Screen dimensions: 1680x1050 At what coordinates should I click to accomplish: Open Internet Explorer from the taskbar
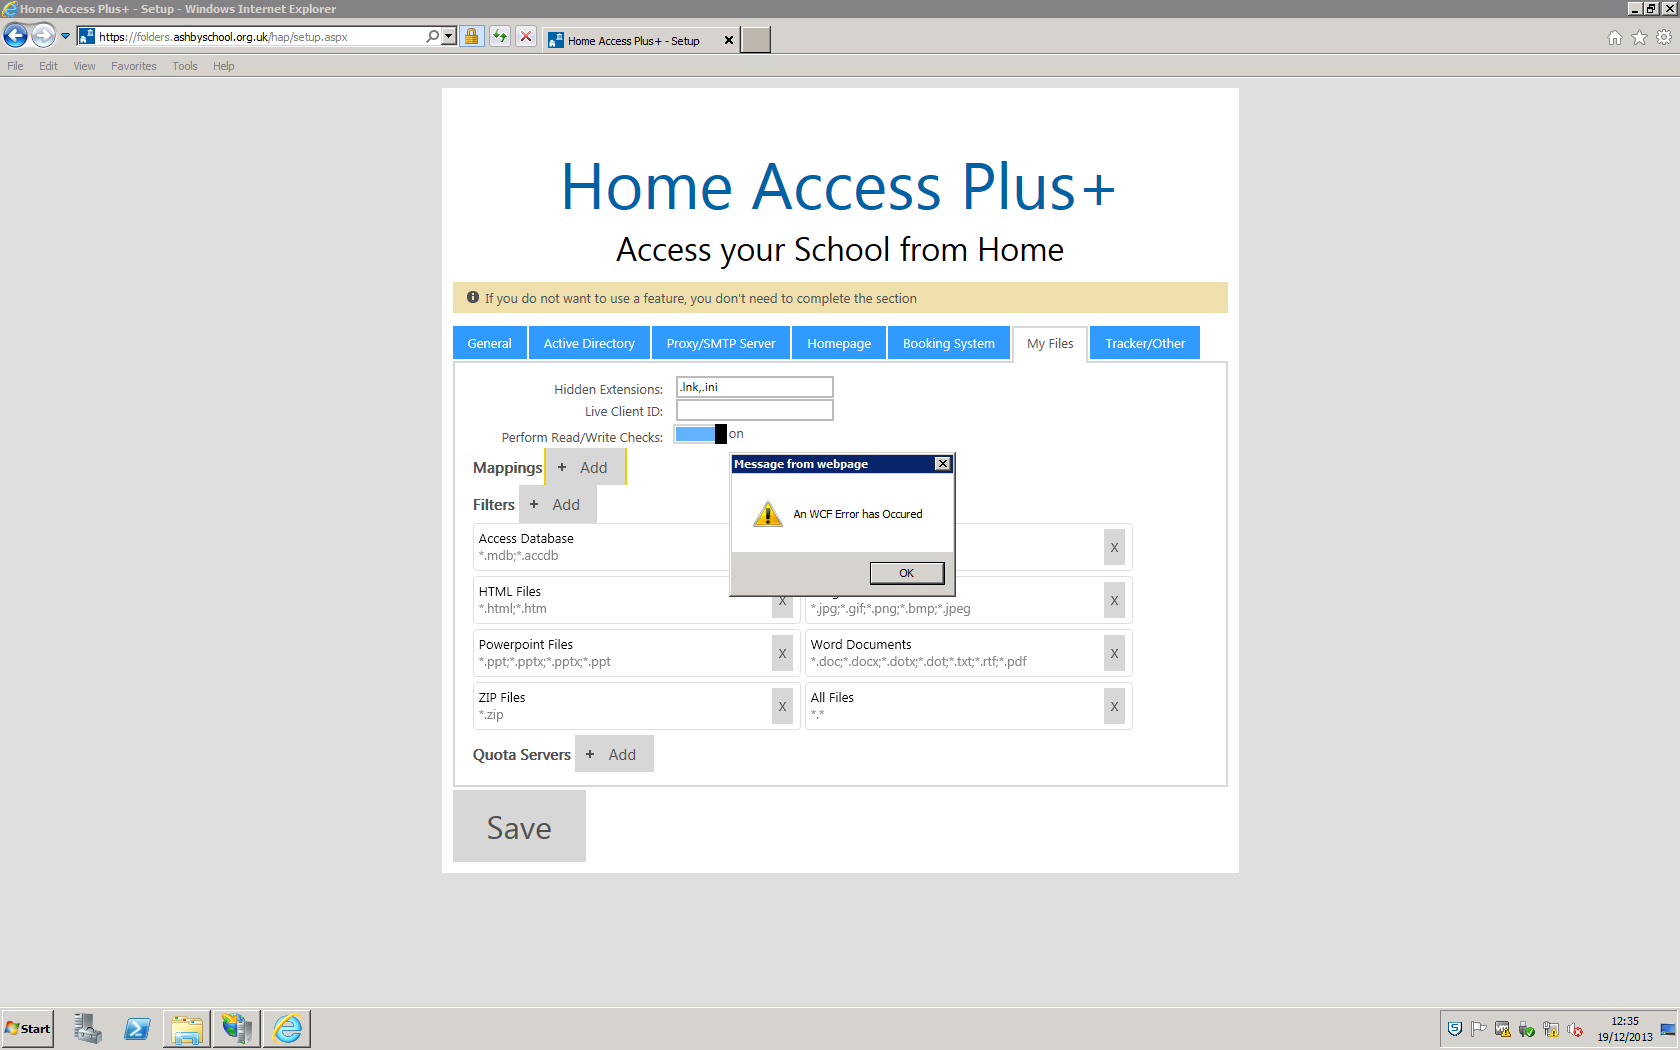point(287,1028)
